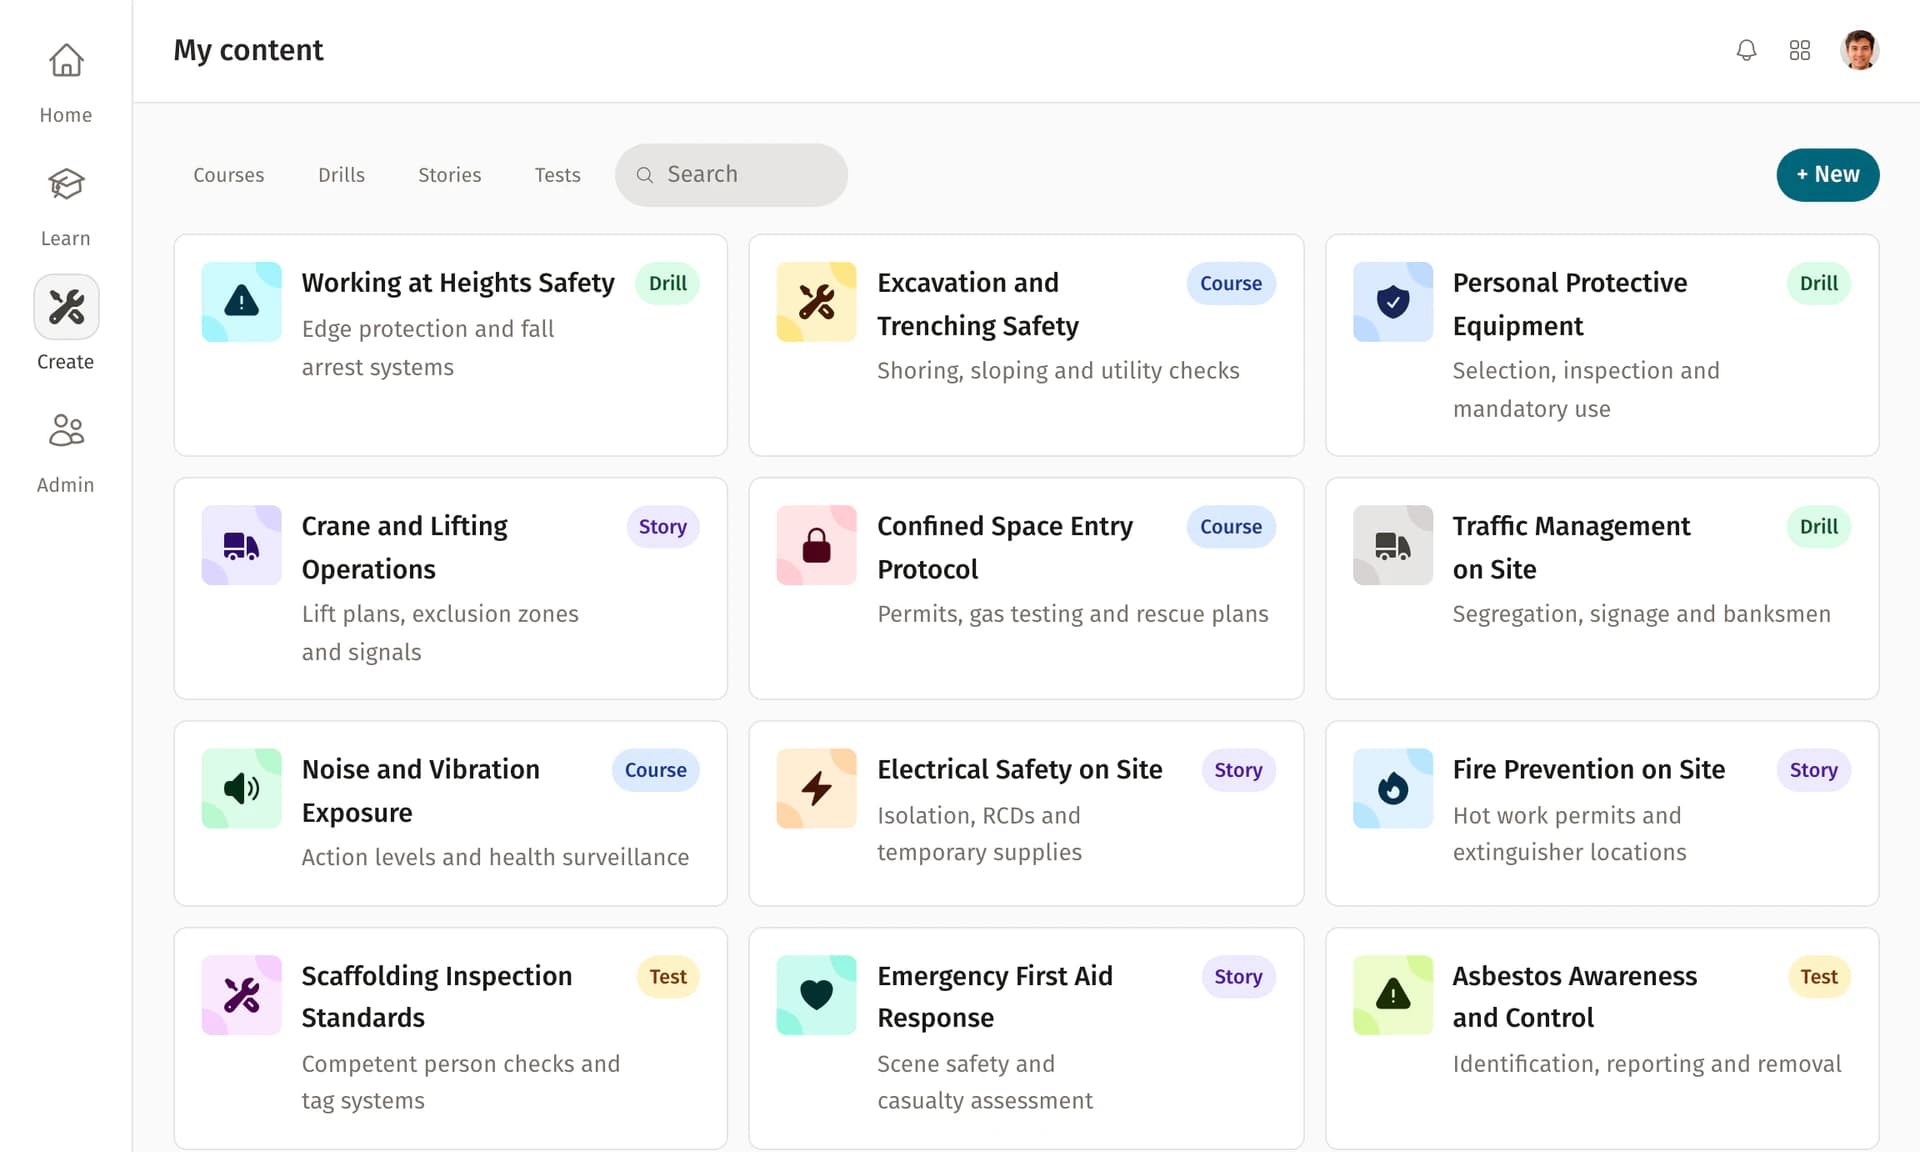Click the flame icon on Fire Prevention card

click(1392, 788)
